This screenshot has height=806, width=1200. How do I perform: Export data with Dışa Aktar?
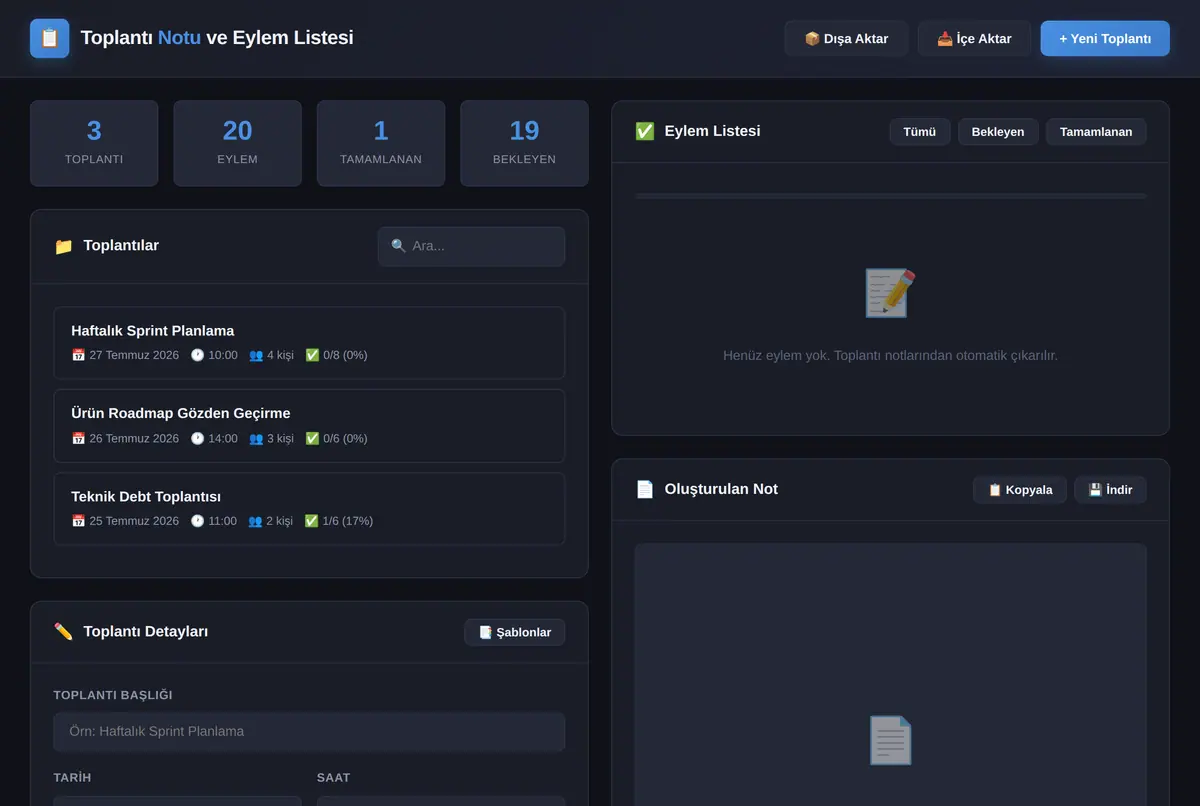(x=846, y=39)
